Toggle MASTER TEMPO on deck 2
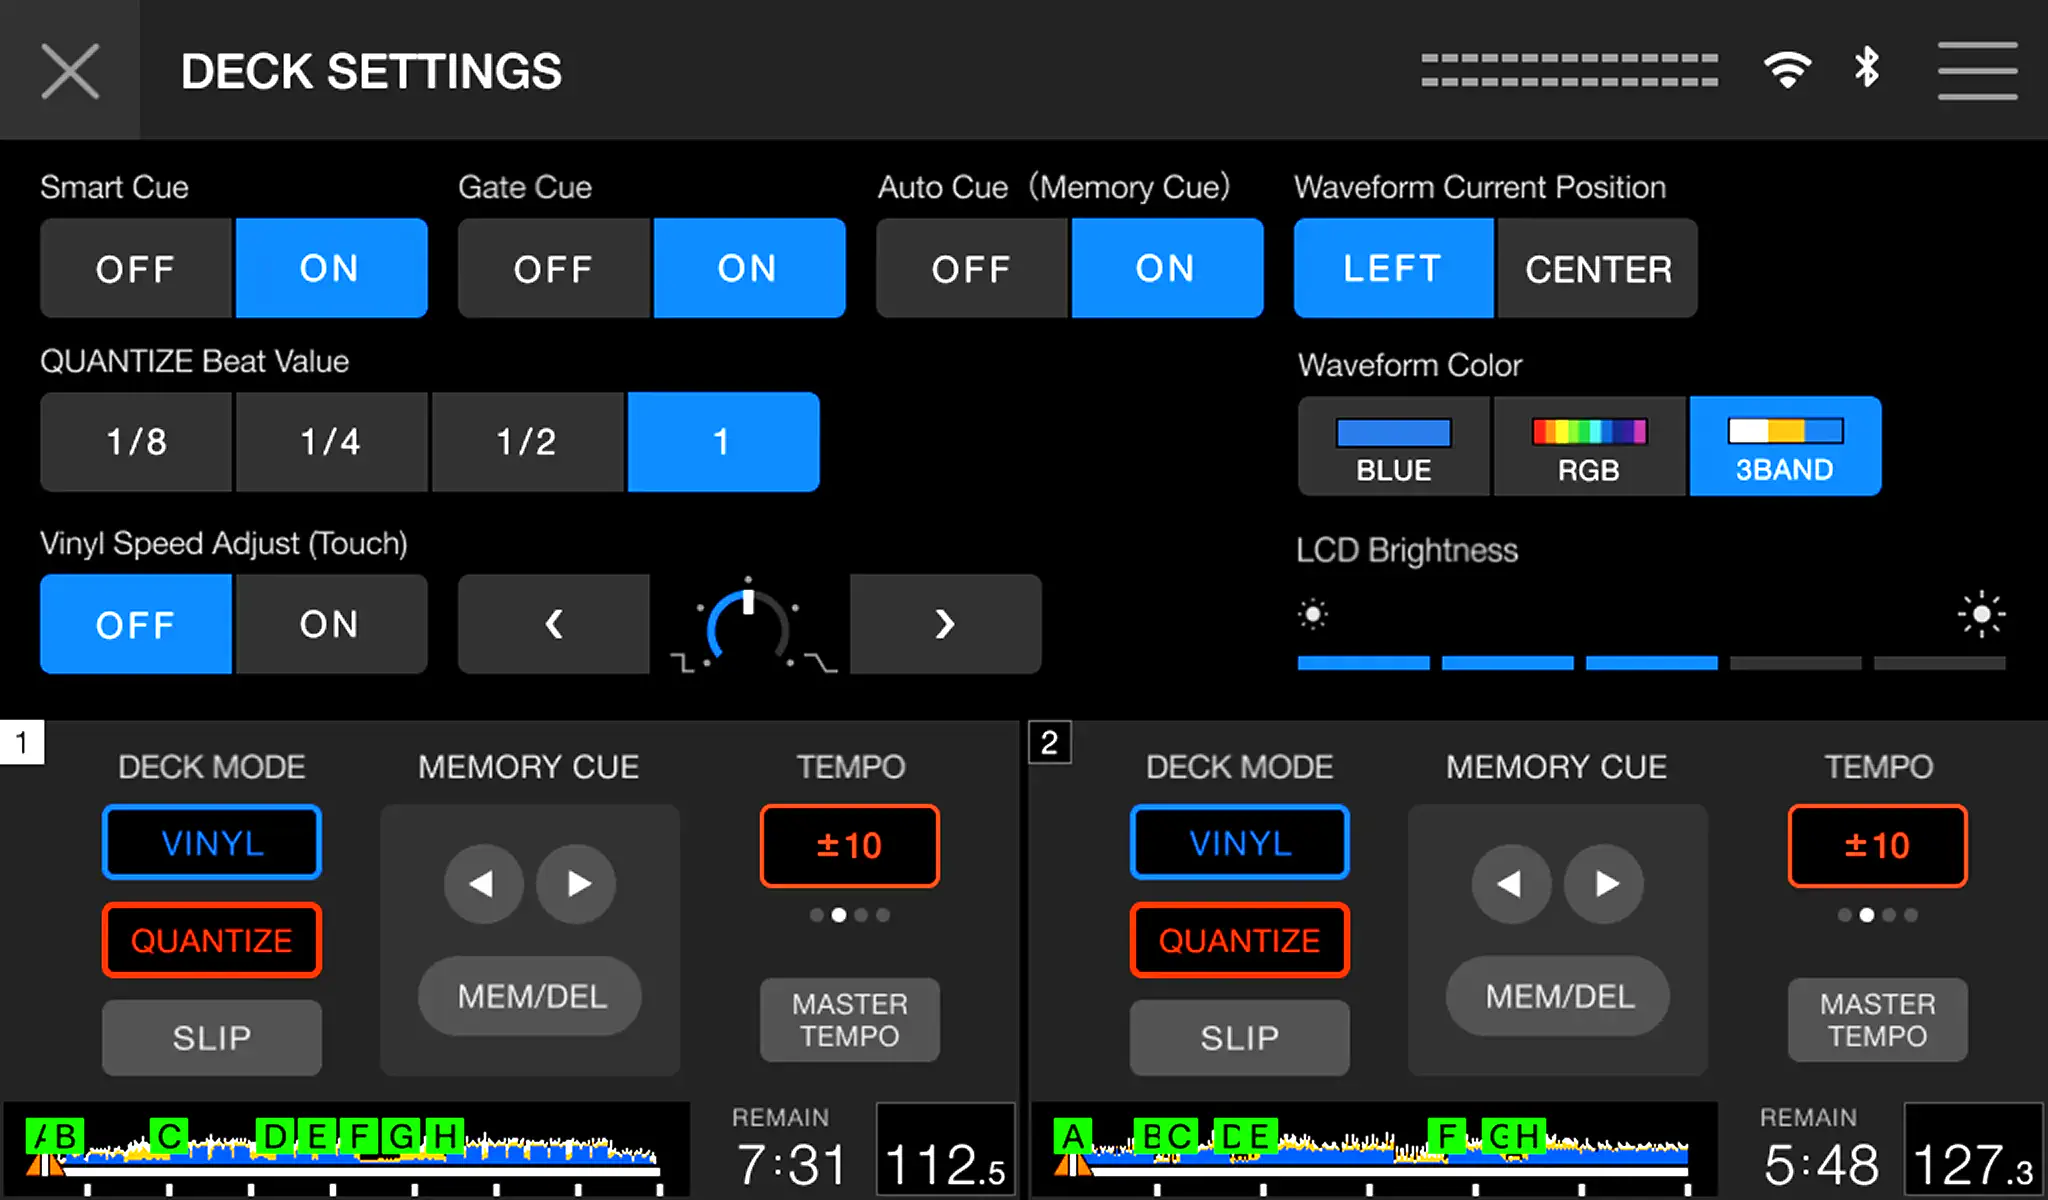Image resolution: width=2048 pixels, height=1200 pixels. [1878, 1020]
